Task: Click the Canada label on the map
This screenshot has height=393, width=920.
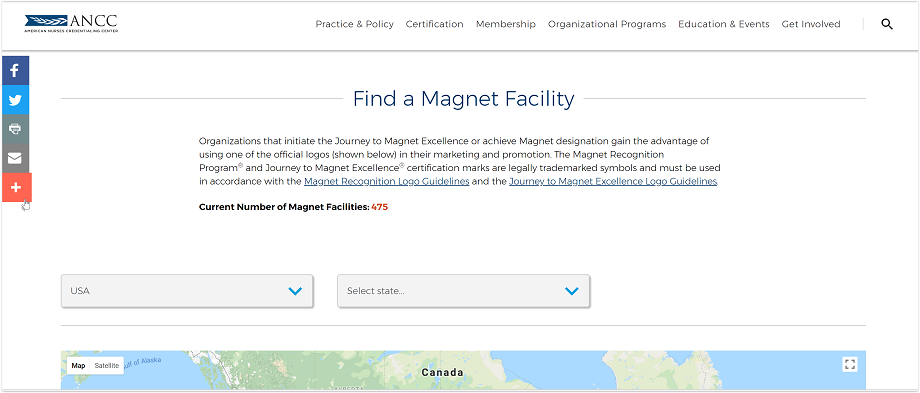Action: click(x=442, y=372)
